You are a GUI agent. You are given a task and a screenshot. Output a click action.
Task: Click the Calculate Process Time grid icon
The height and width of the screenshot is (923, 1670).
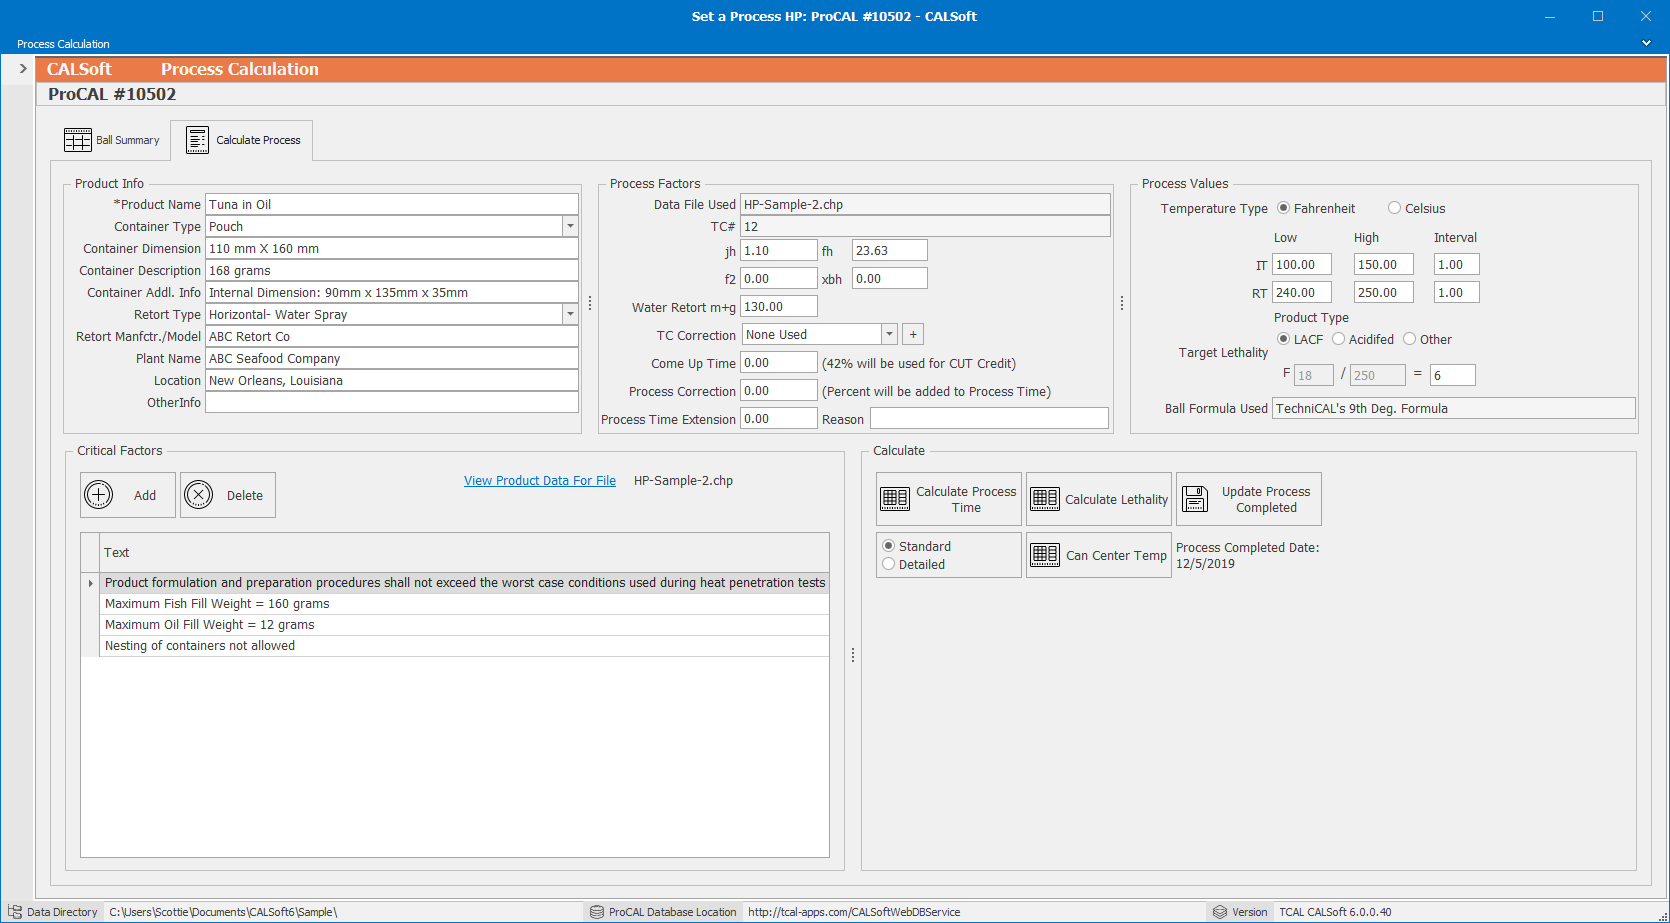click(895, 499)
